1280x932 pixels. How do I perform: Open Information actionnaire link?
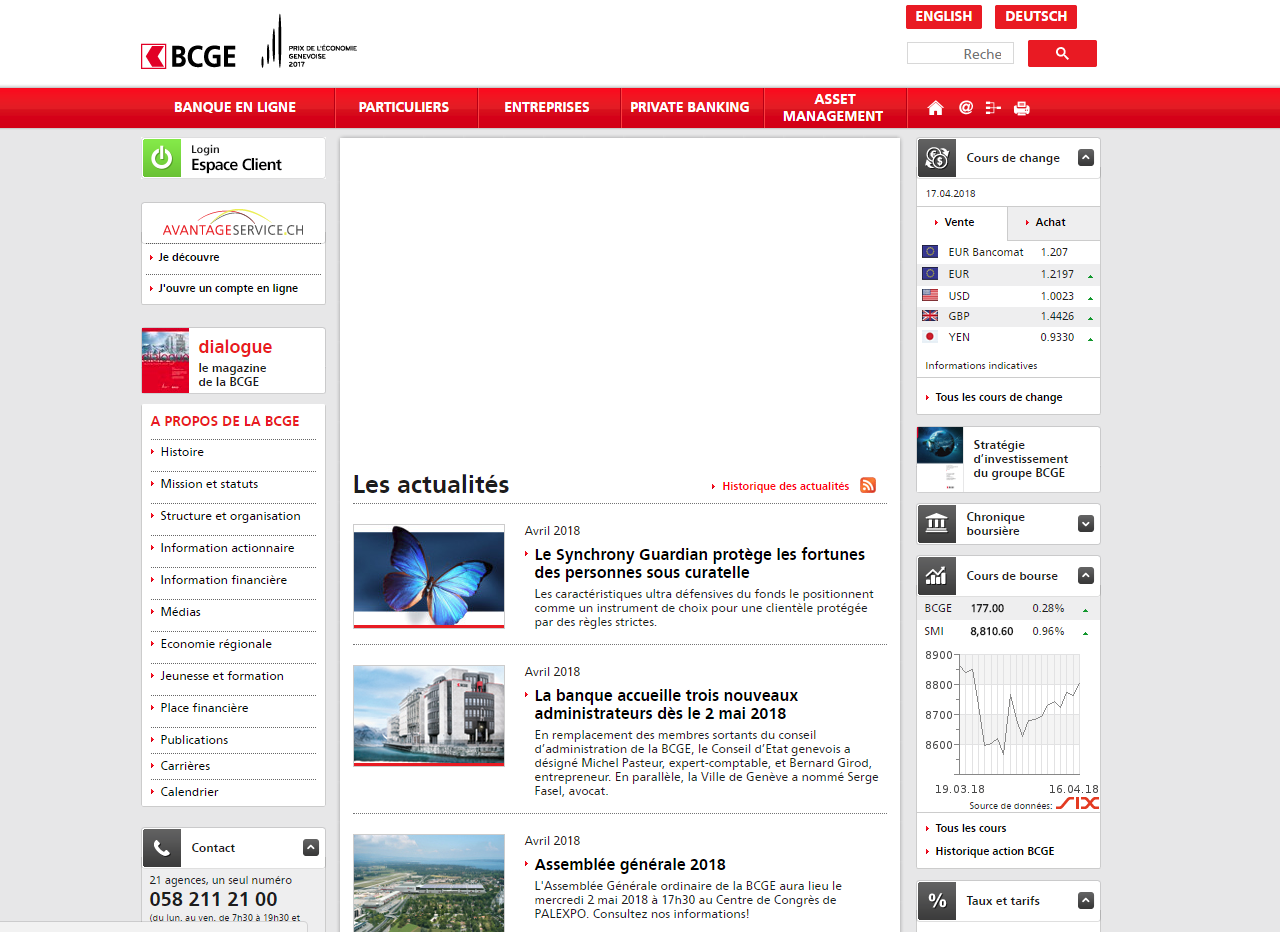point(227,548)
